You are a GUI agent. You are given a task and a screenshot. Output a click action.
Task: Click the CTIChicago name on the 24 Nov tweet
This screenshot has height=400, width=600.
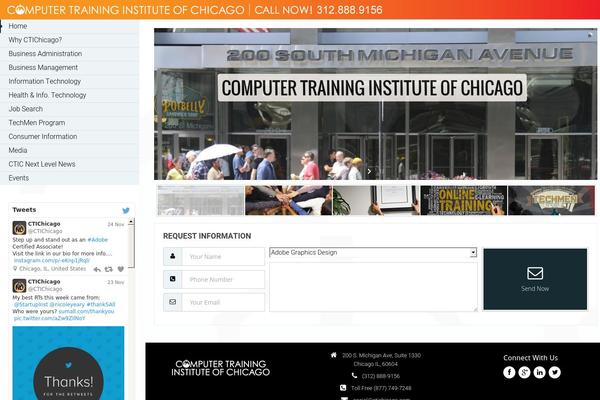pos(44,224)
